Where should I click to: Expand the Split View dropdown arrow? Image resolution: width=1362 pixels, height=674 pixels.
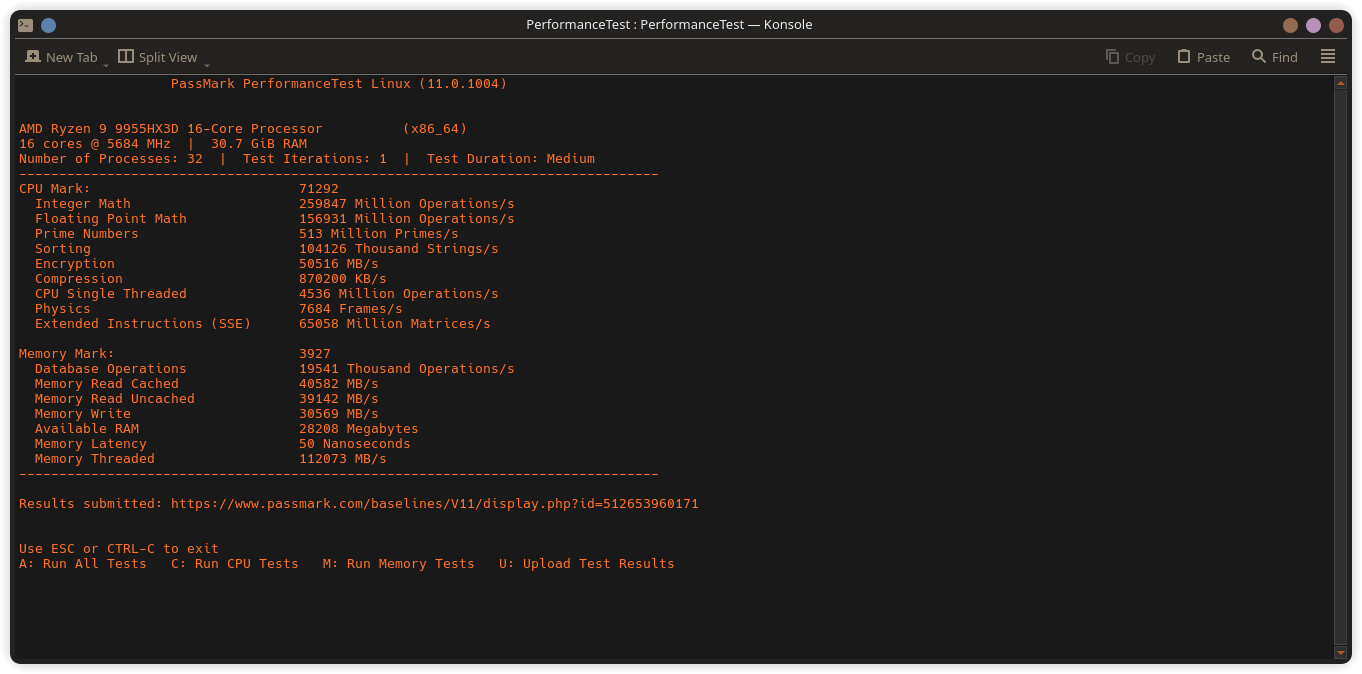(x=207, y=64)
